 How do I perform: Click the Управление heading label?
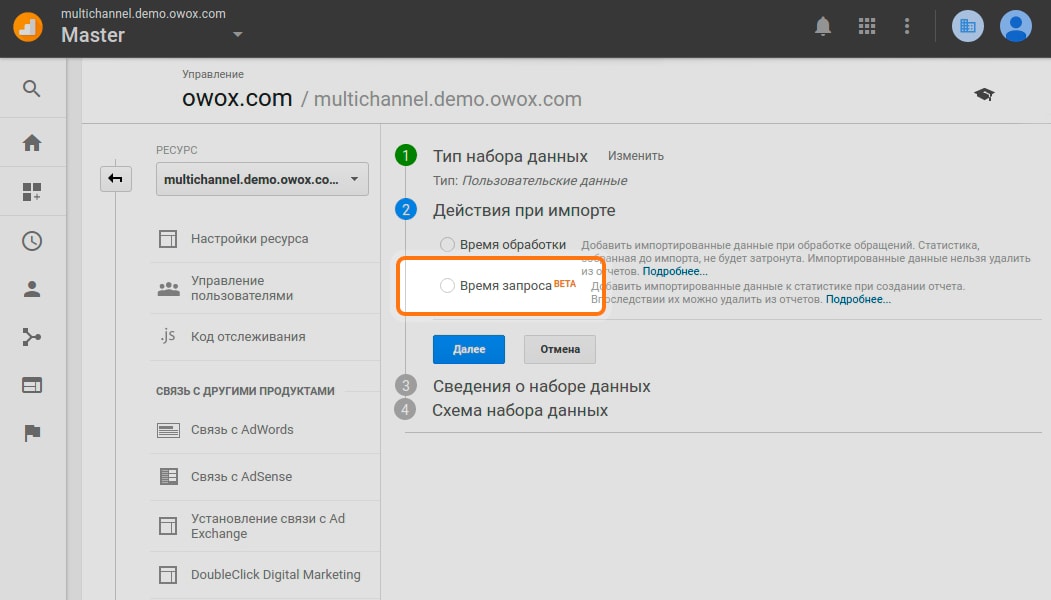[x=213, y=74]
